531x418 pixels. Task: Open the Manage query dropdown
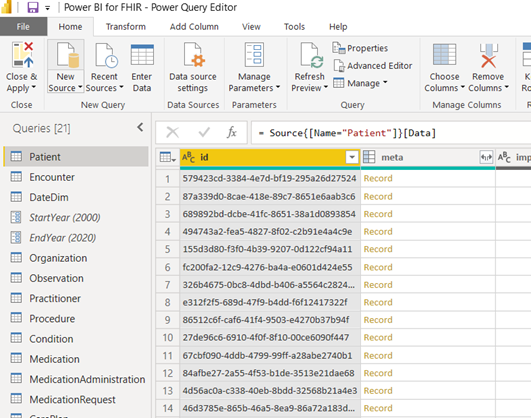[360, 83]
